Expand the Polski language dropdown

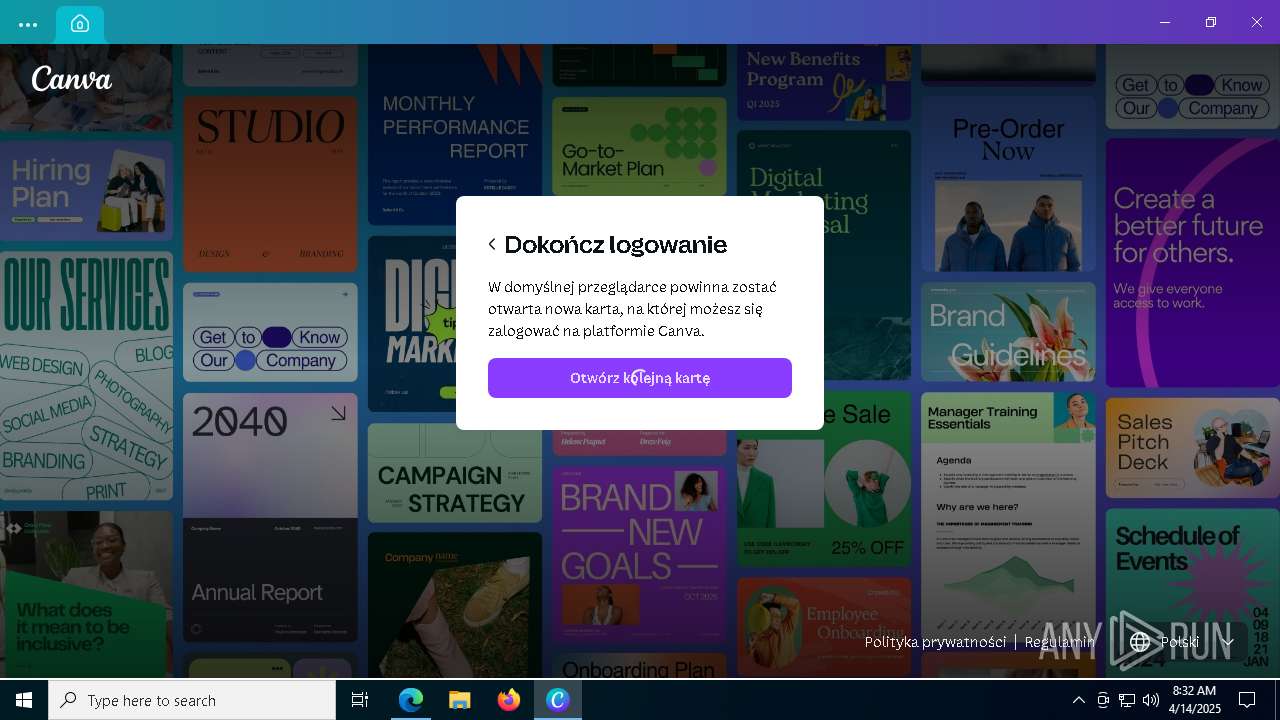point(1182,642)
